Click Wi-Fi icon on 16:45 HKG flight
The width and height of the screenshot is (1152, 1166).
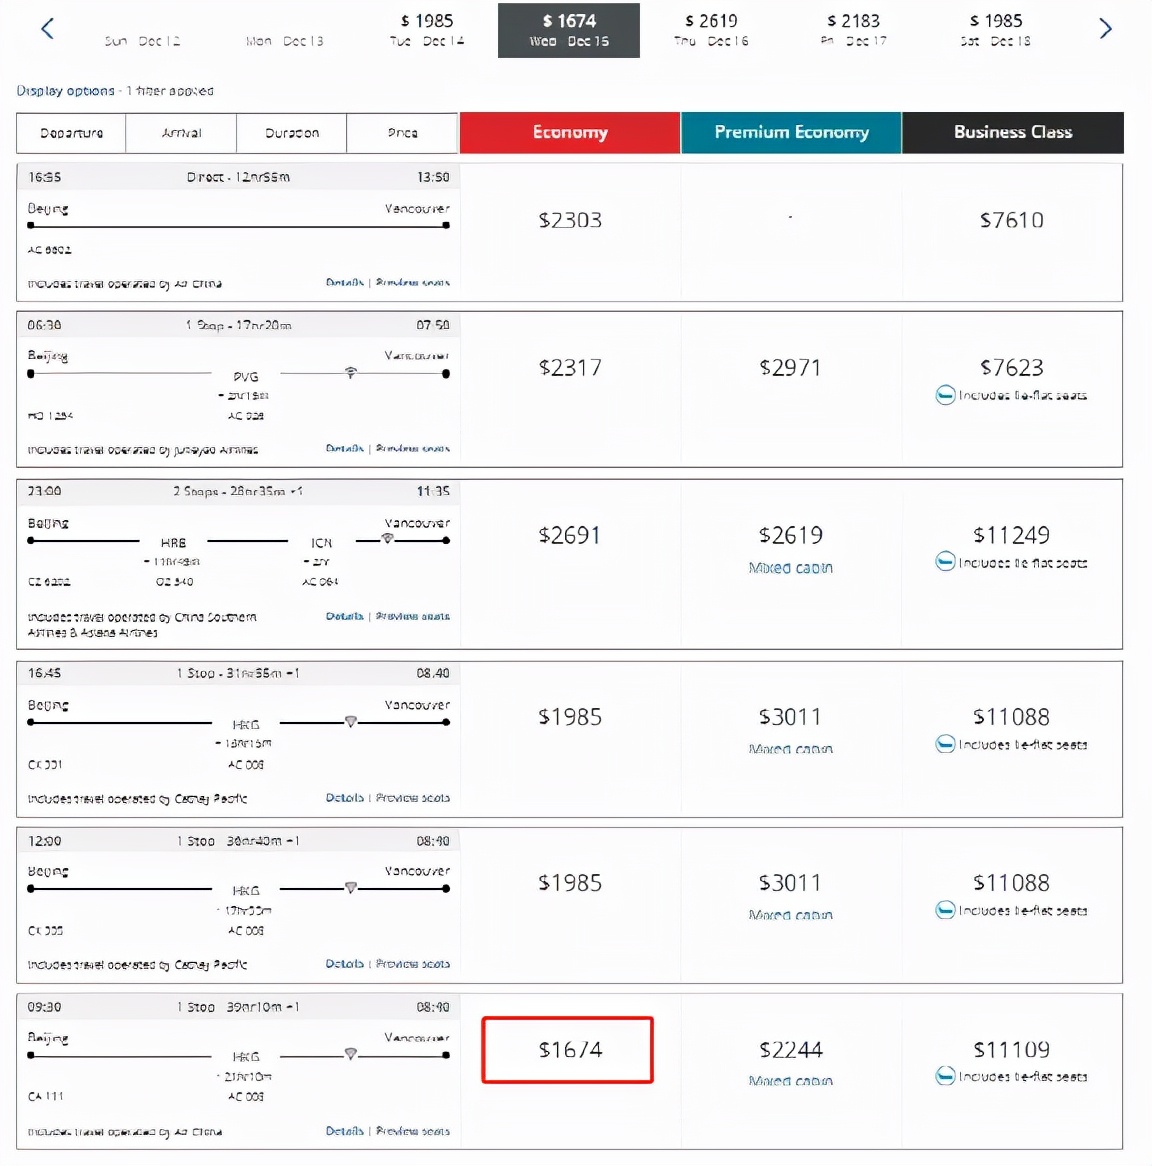350,721
